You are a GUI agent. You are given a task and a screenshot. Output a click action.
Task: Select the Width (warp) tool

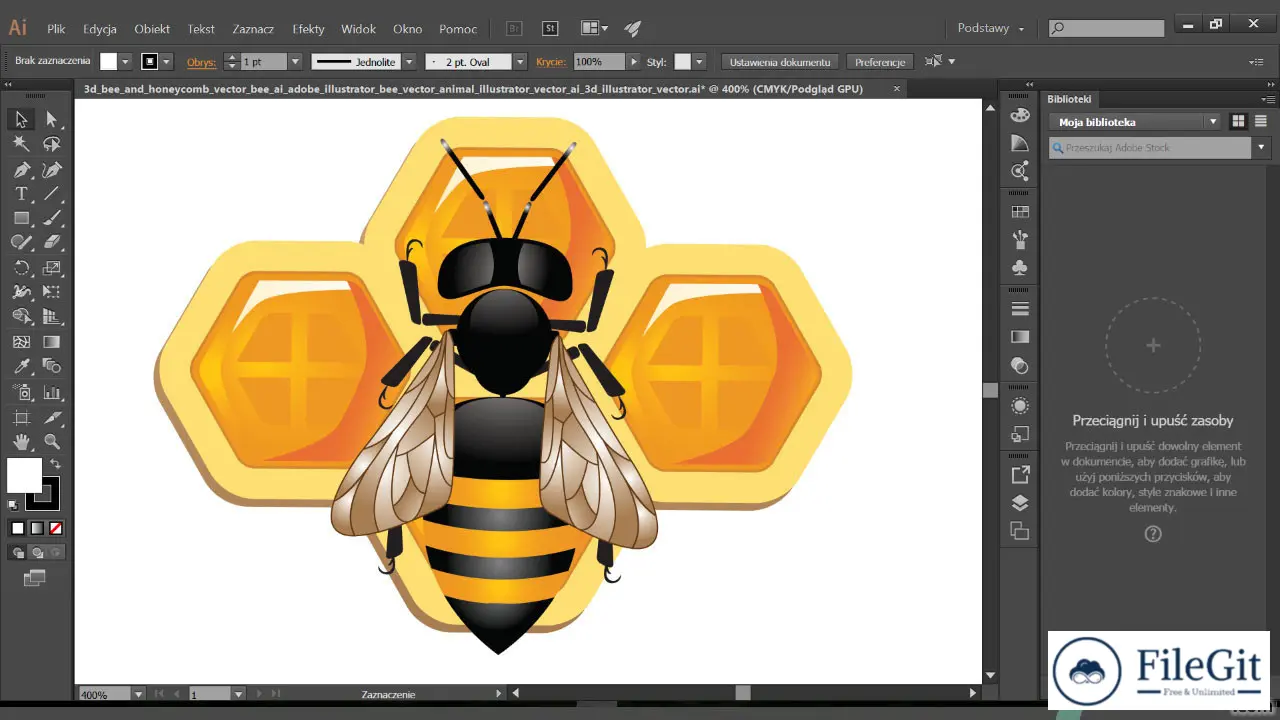click(21, 293)
